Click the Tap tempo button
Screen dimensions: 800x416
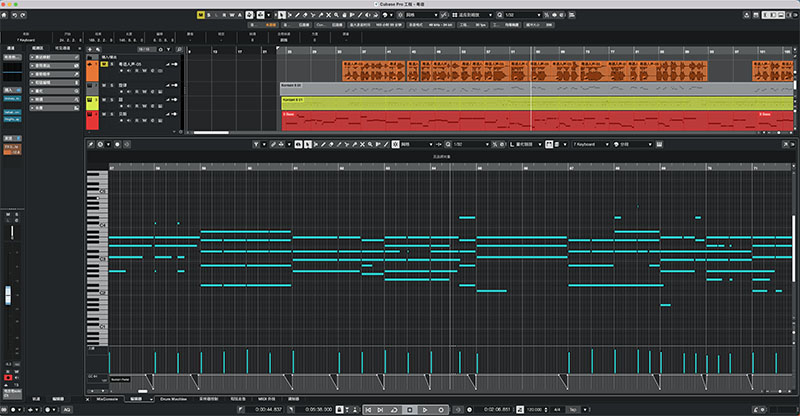tap(572, 409)
